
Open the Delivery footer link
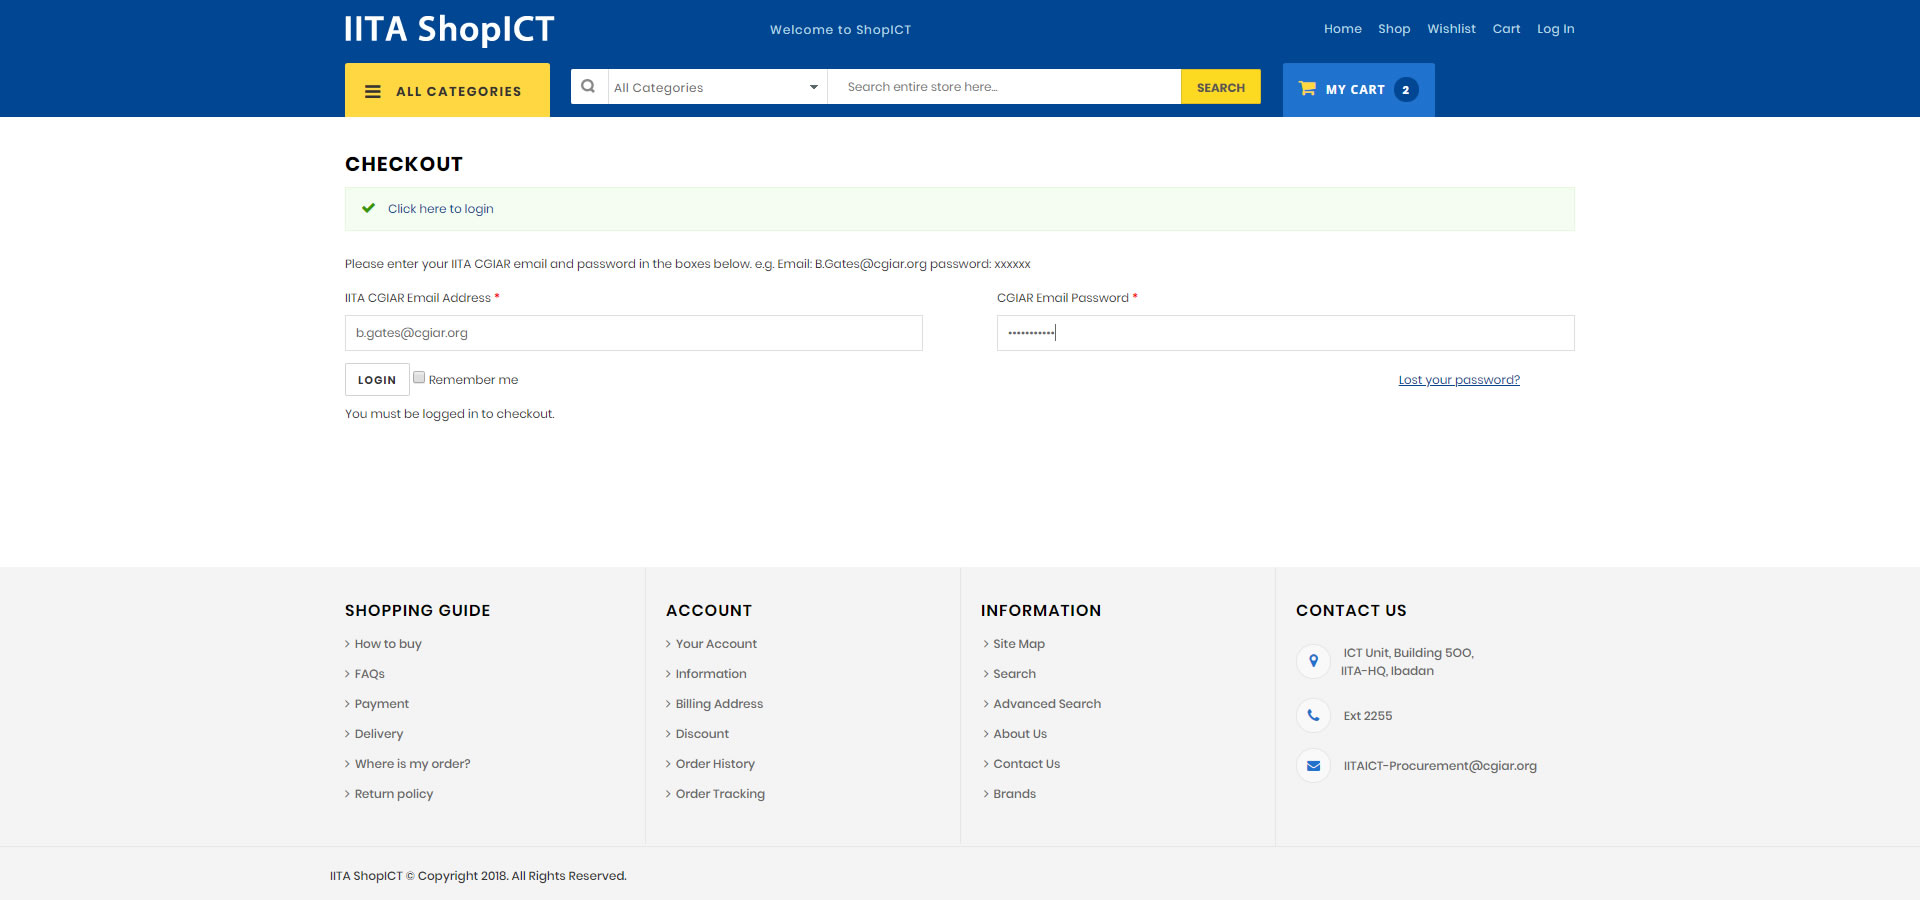point(379,734)
